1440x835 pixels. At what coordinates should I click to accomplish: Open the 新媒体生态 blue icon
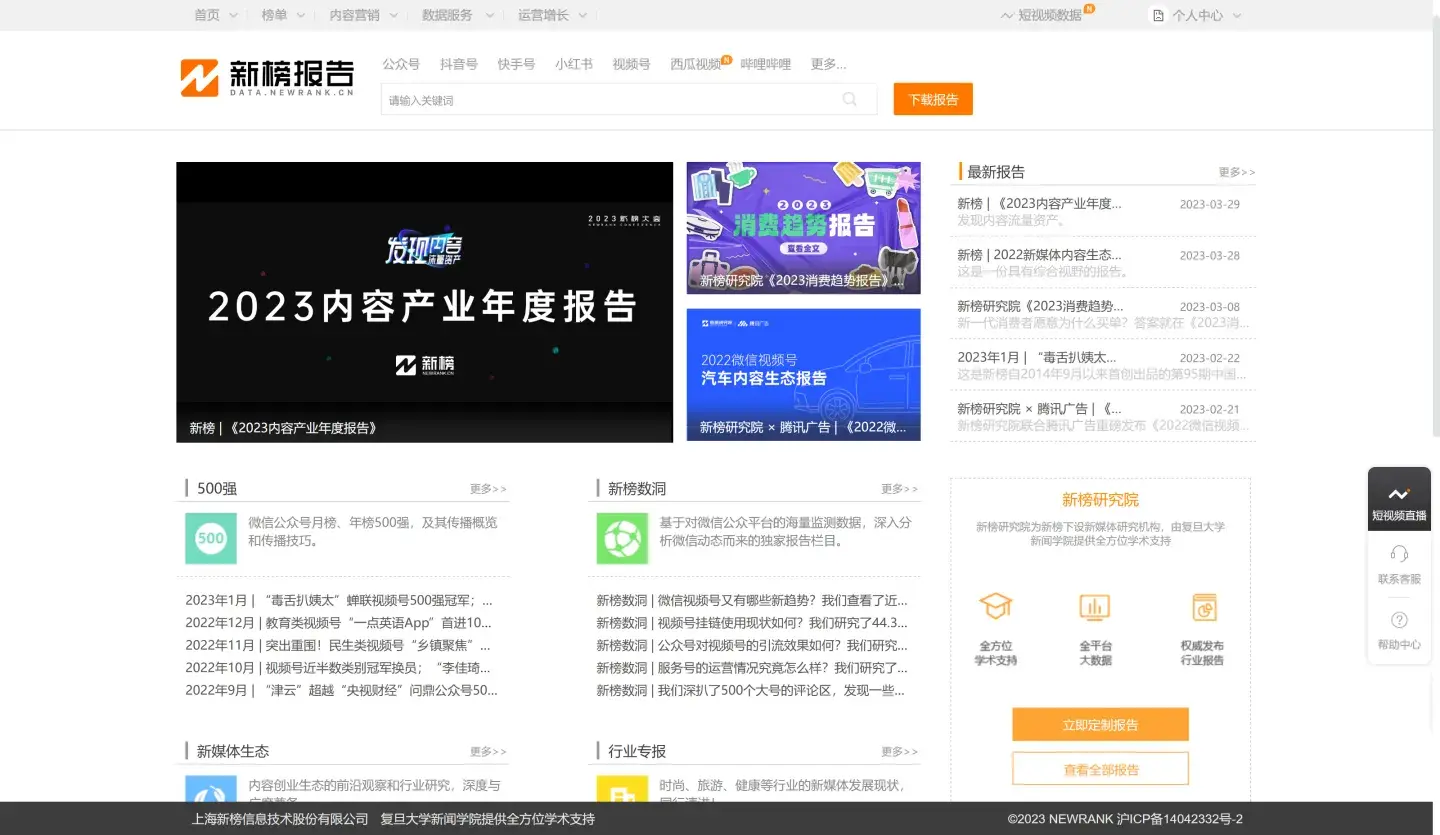[211, 789]
